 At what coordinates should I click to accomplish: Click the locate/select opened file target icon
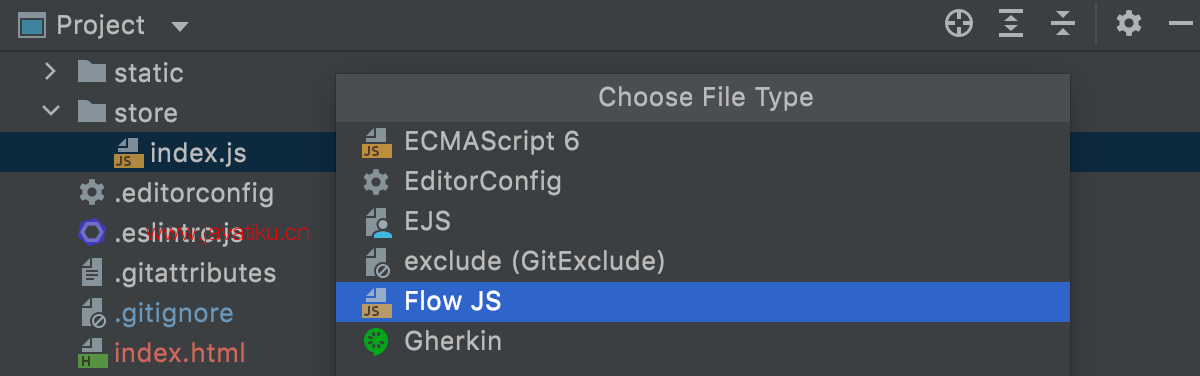coord(959,24)
